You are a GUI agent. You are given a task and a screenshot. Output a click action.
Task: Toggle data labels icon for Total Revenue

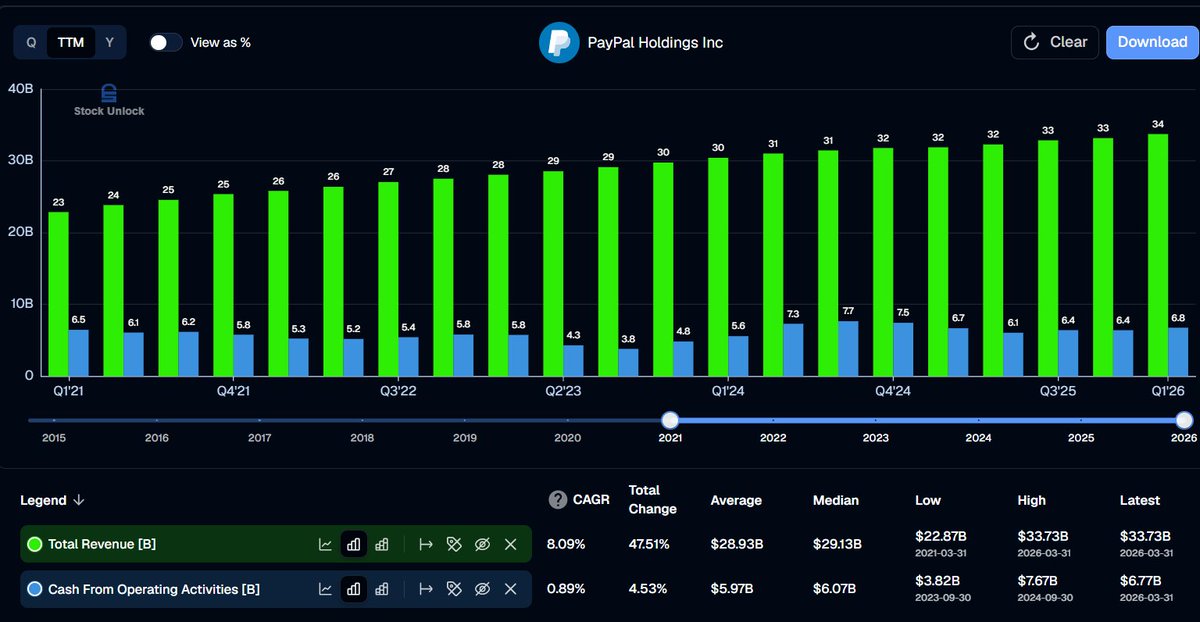[x=453, y=544]
